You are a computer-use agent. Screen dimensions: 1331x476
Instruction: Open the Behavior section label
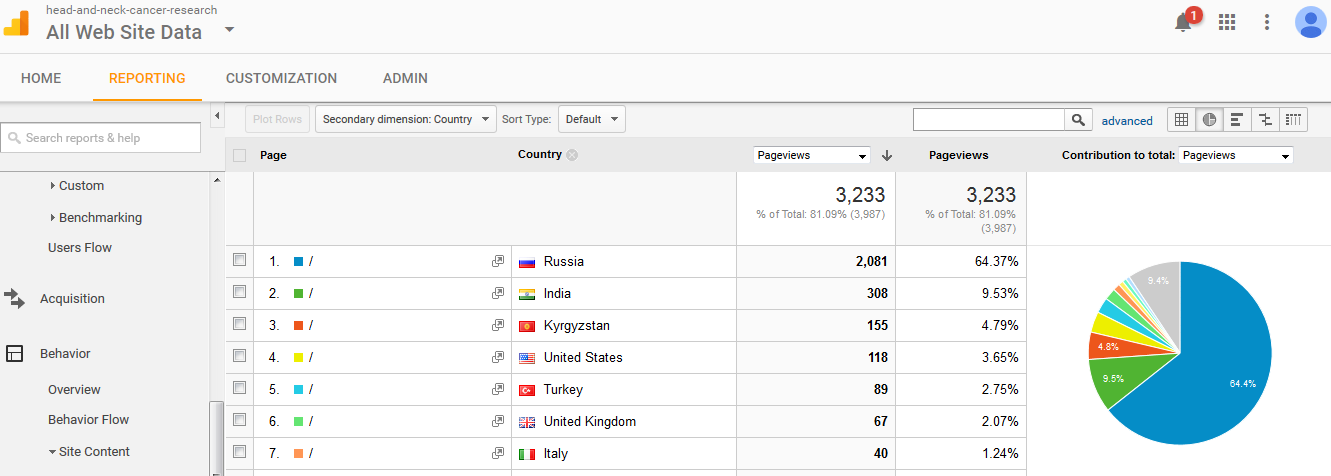(x=65, y=353)
